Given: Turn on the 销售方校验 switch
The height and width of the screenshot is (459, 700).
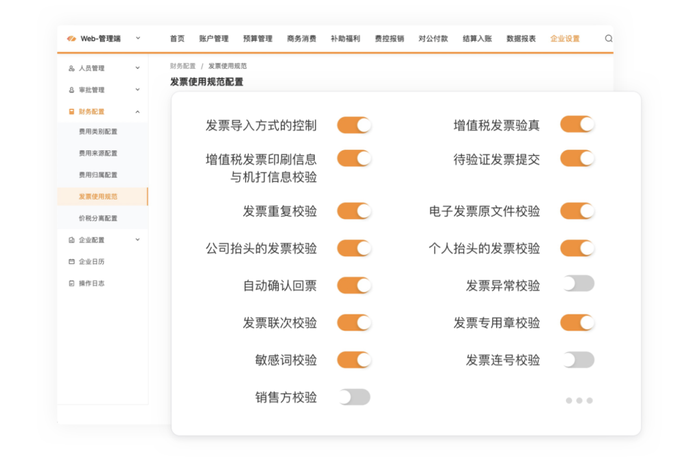Looking at the screenshot, I should point(354,397).
